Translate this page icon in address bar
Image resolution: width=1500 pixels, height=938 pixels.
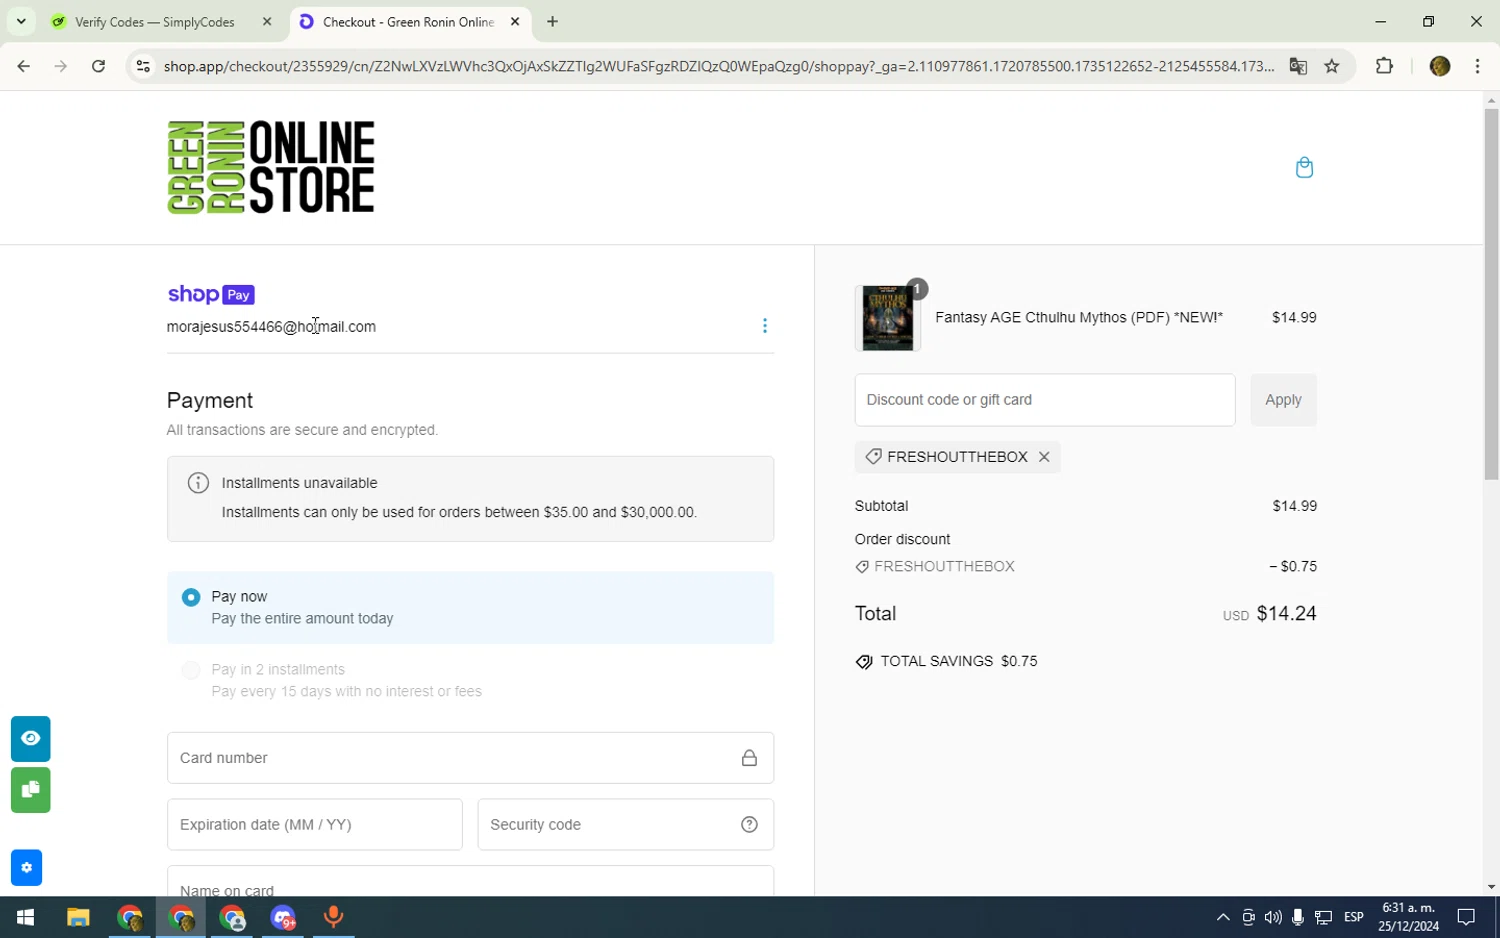coord(1298,66)
